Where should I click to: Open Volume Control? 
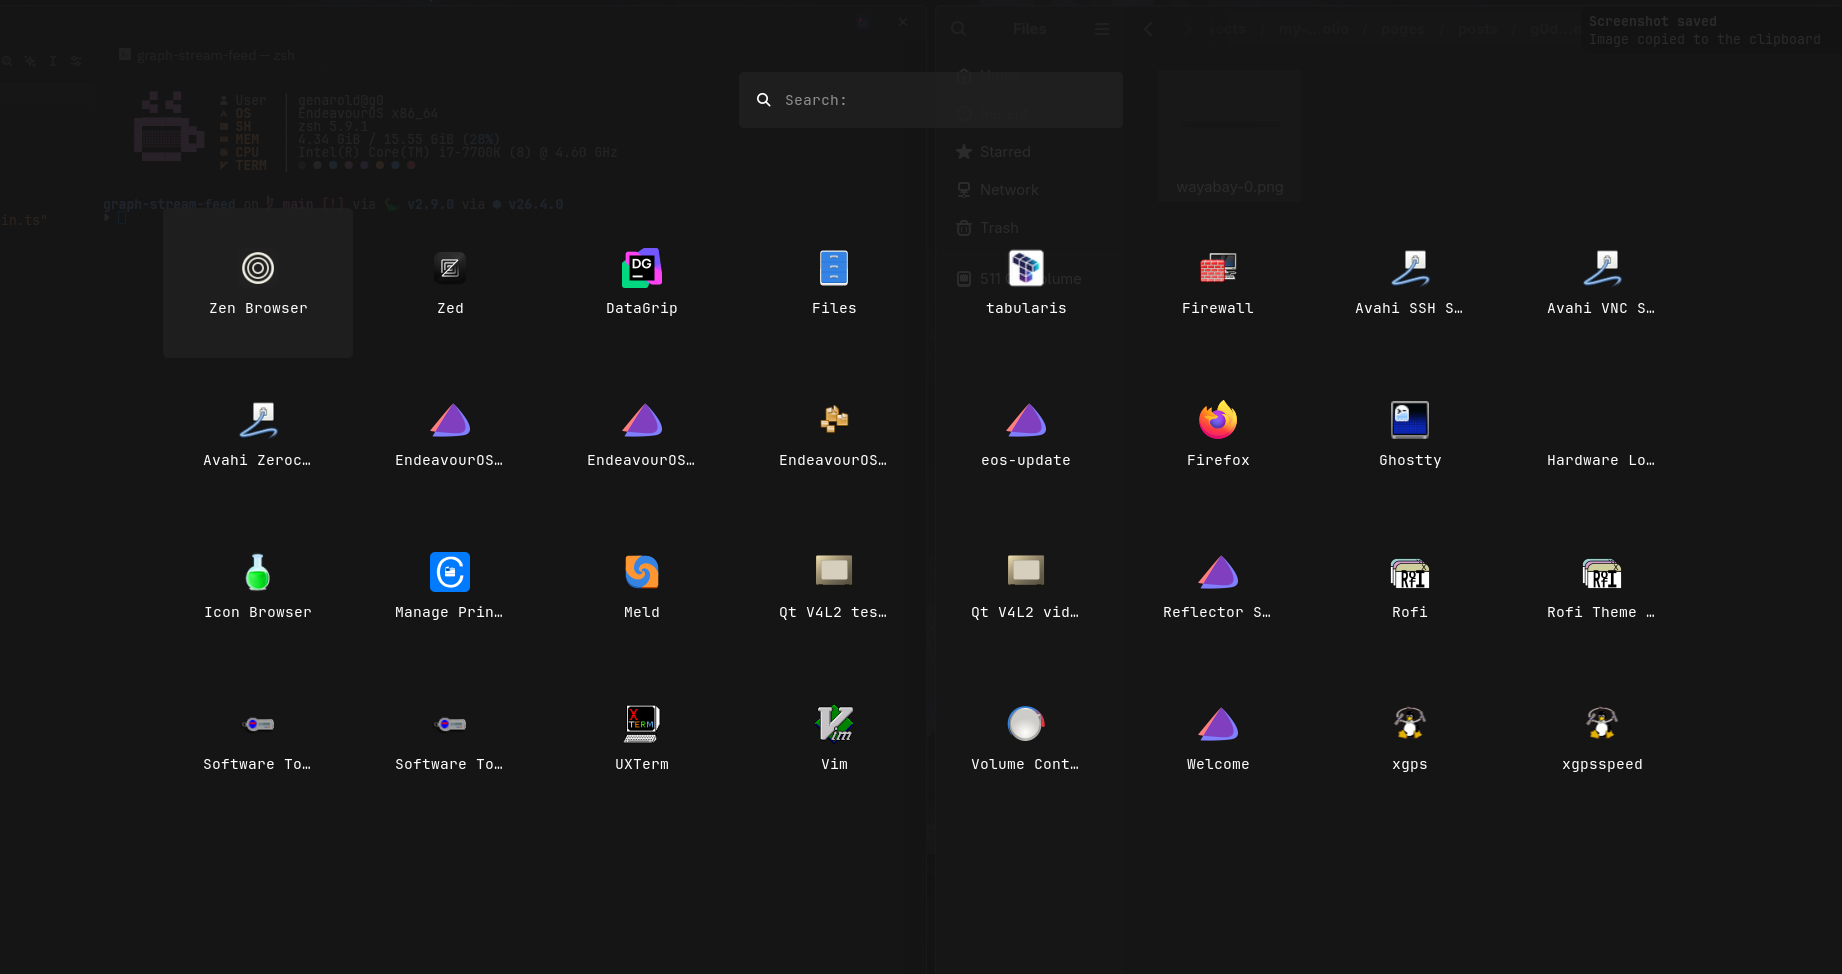pos(1026,740)
